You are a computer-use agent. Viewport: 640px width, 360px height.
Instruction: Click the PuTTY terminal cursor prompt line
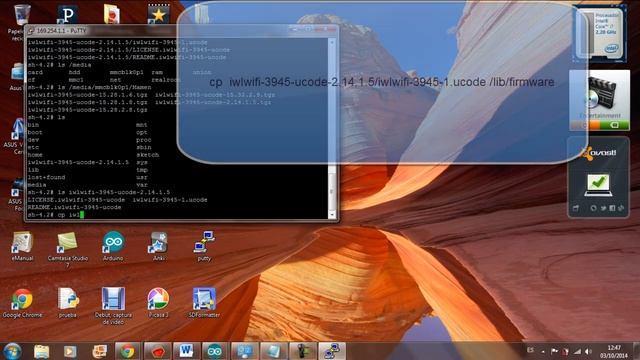tap(56, 215)
